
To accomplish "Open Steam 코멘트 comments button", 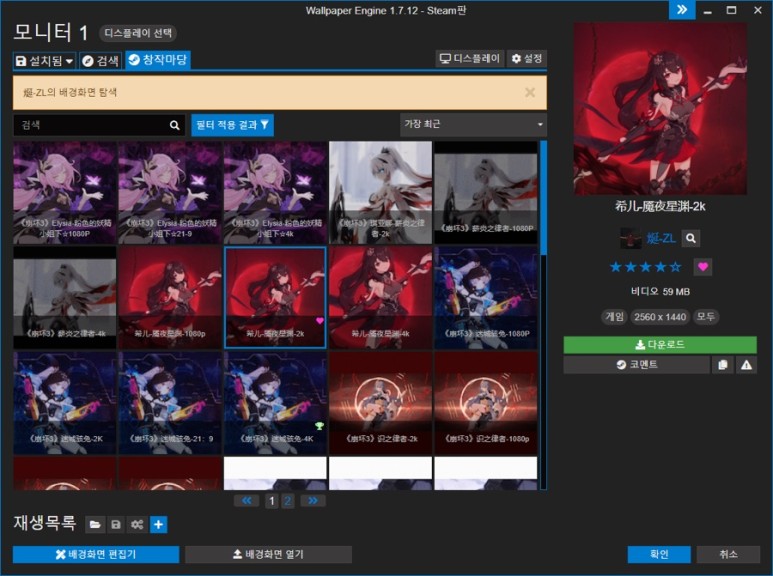I will (636, 365).
